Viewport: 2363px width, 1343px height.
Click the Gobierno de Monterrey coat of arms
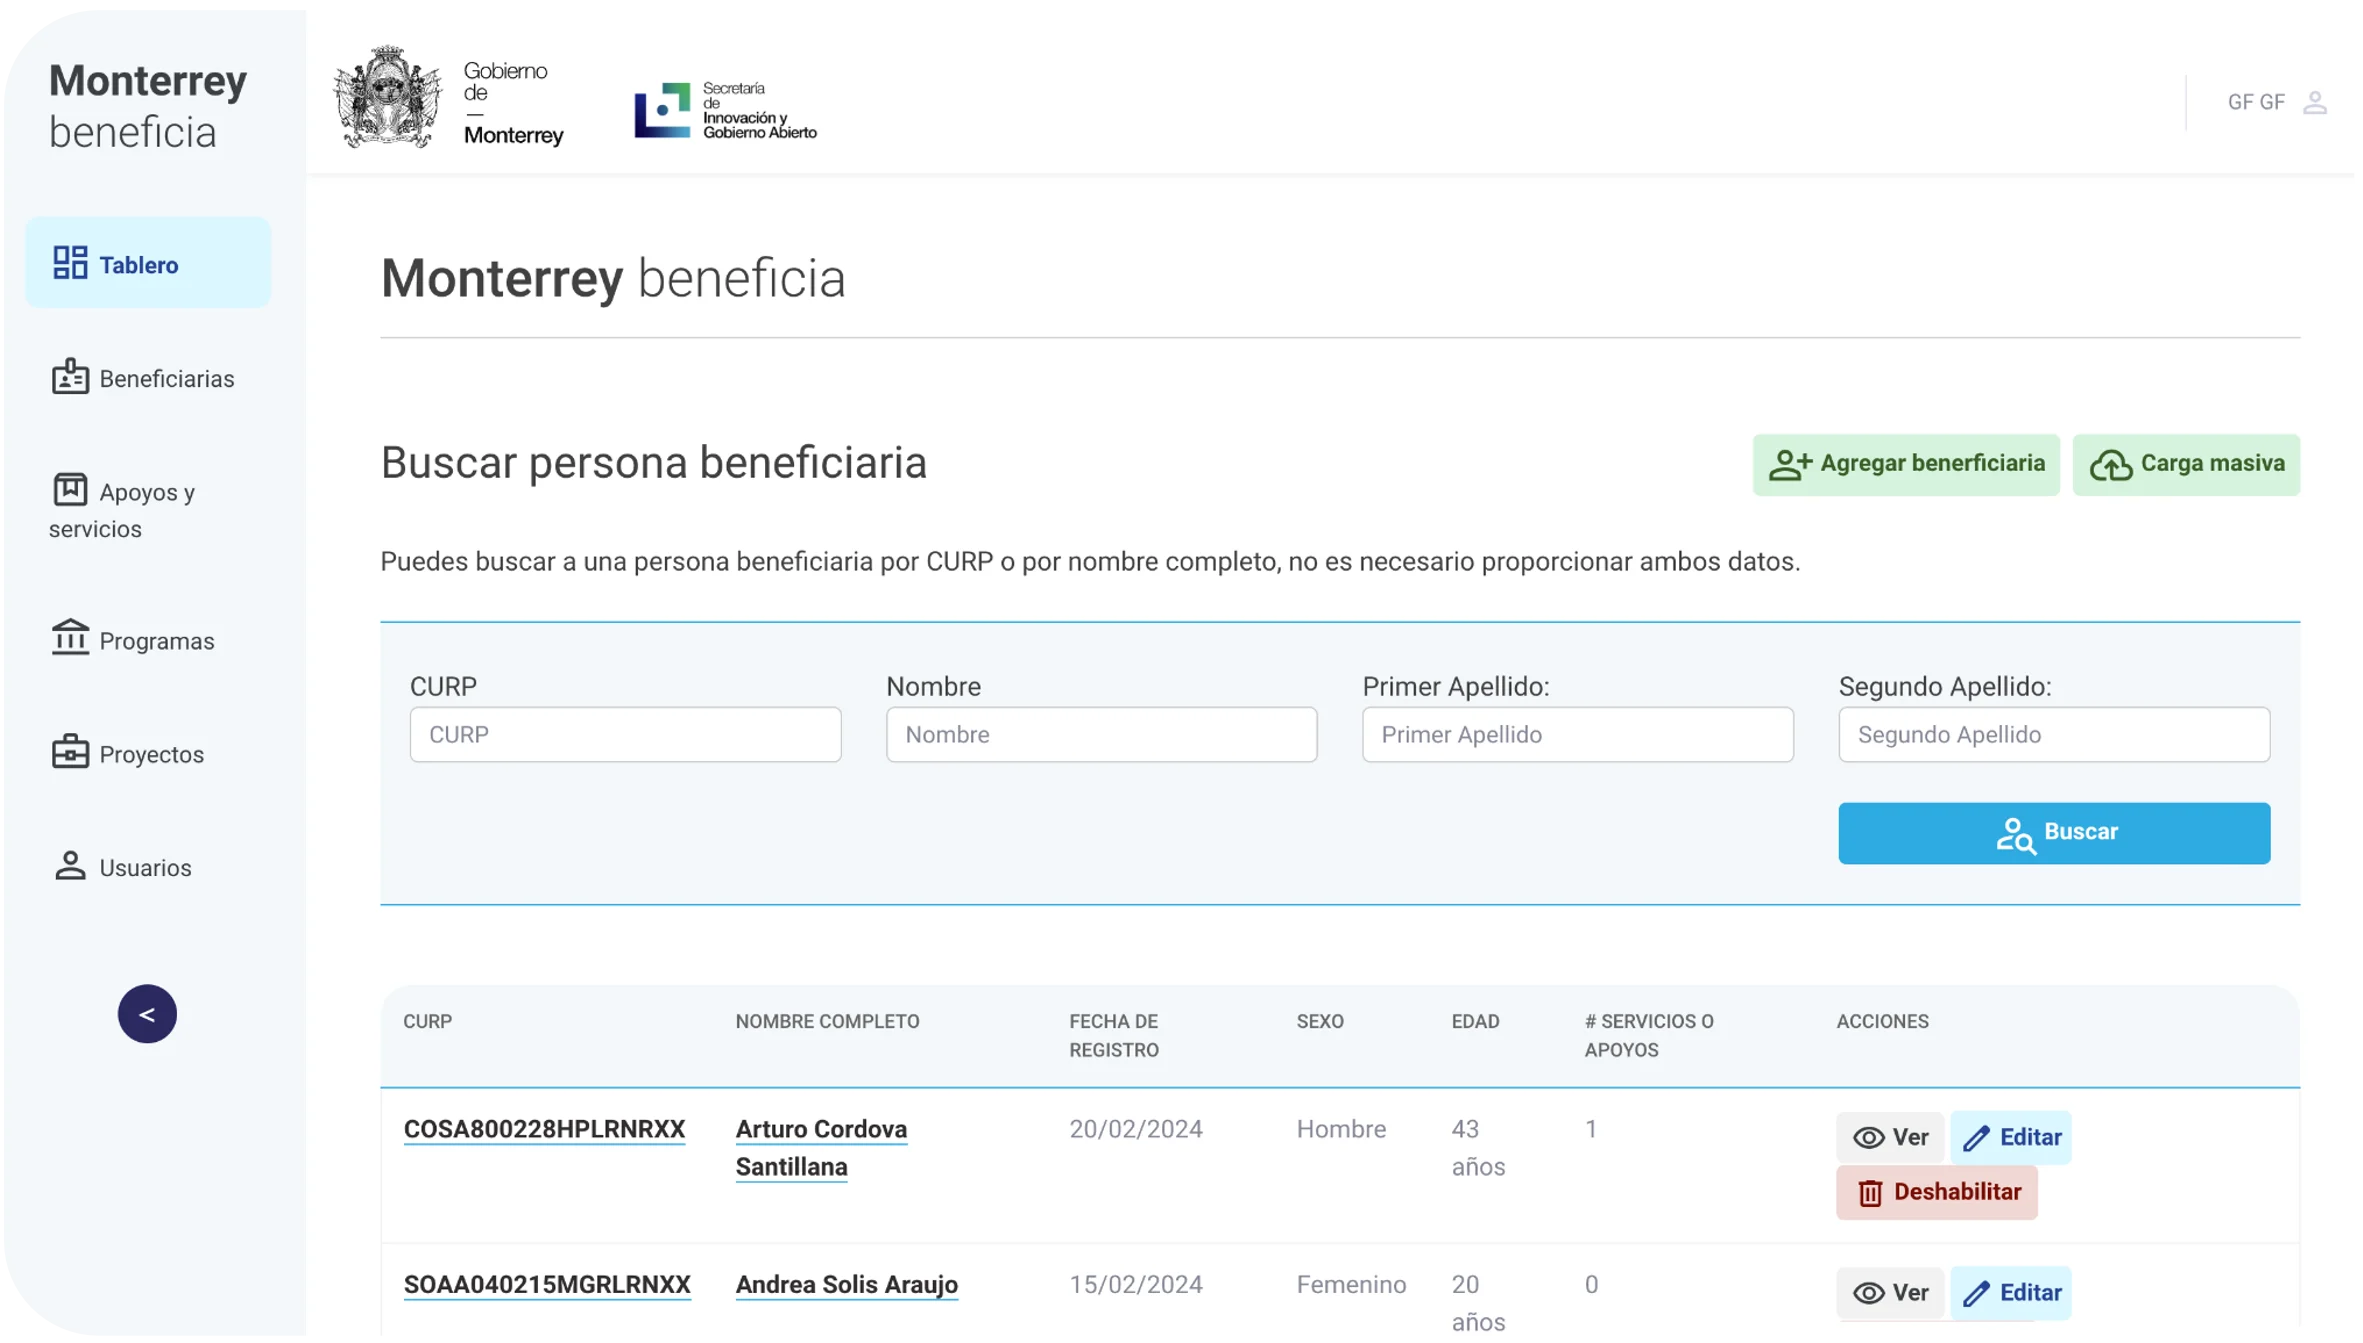click(x=388, y=98)
